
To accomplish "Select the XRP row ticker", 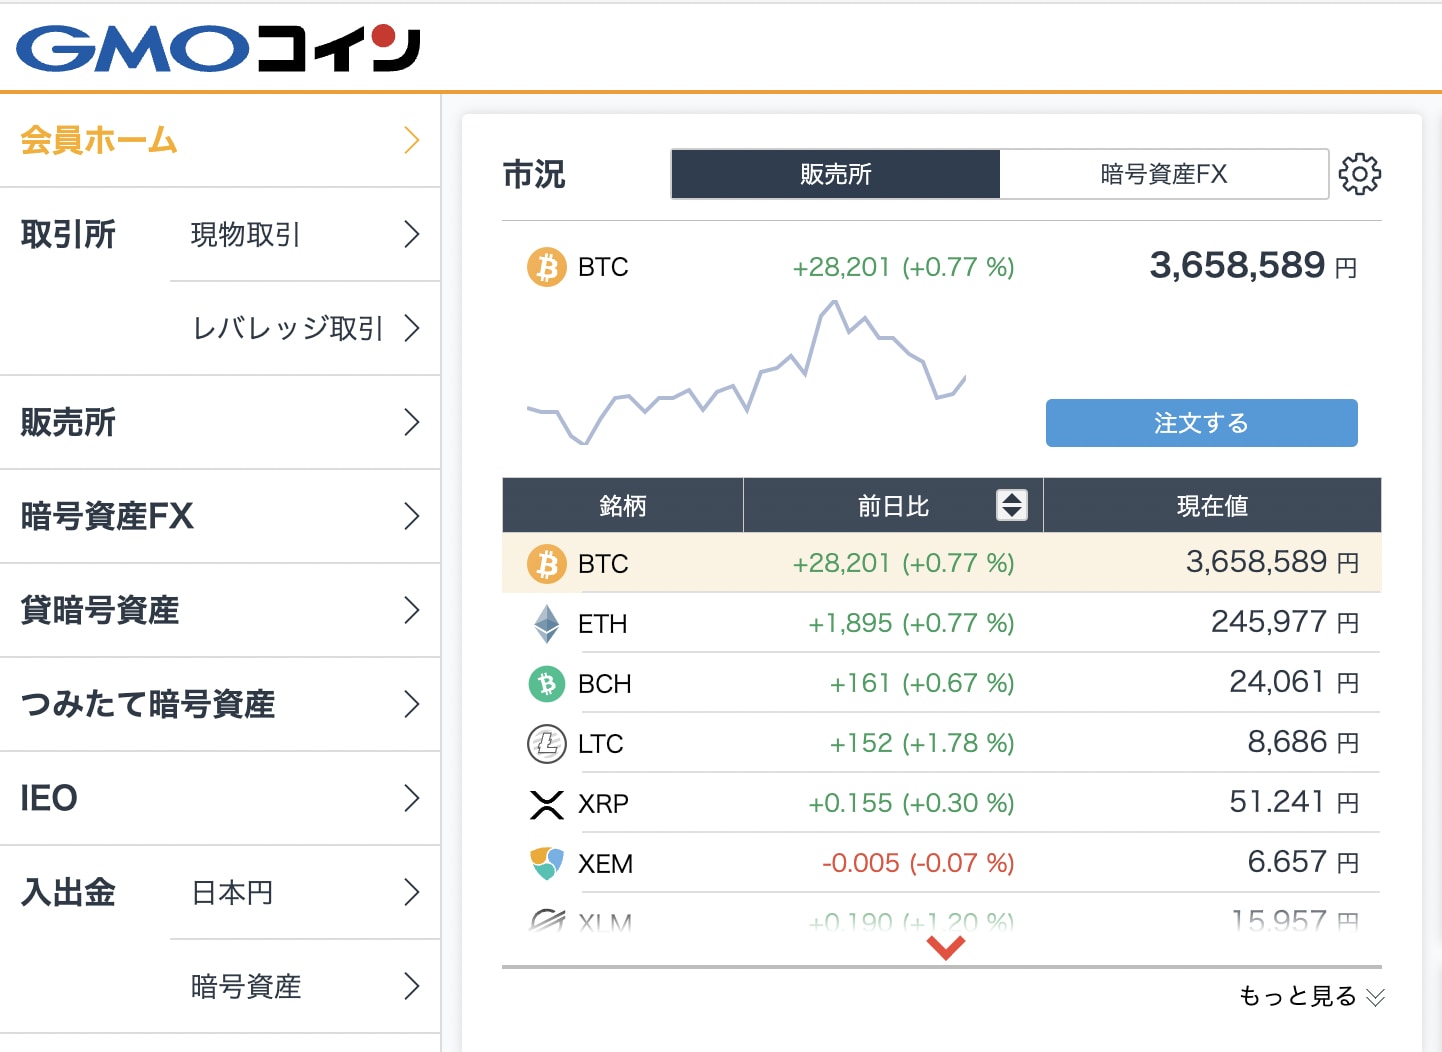I will (603, 804).
